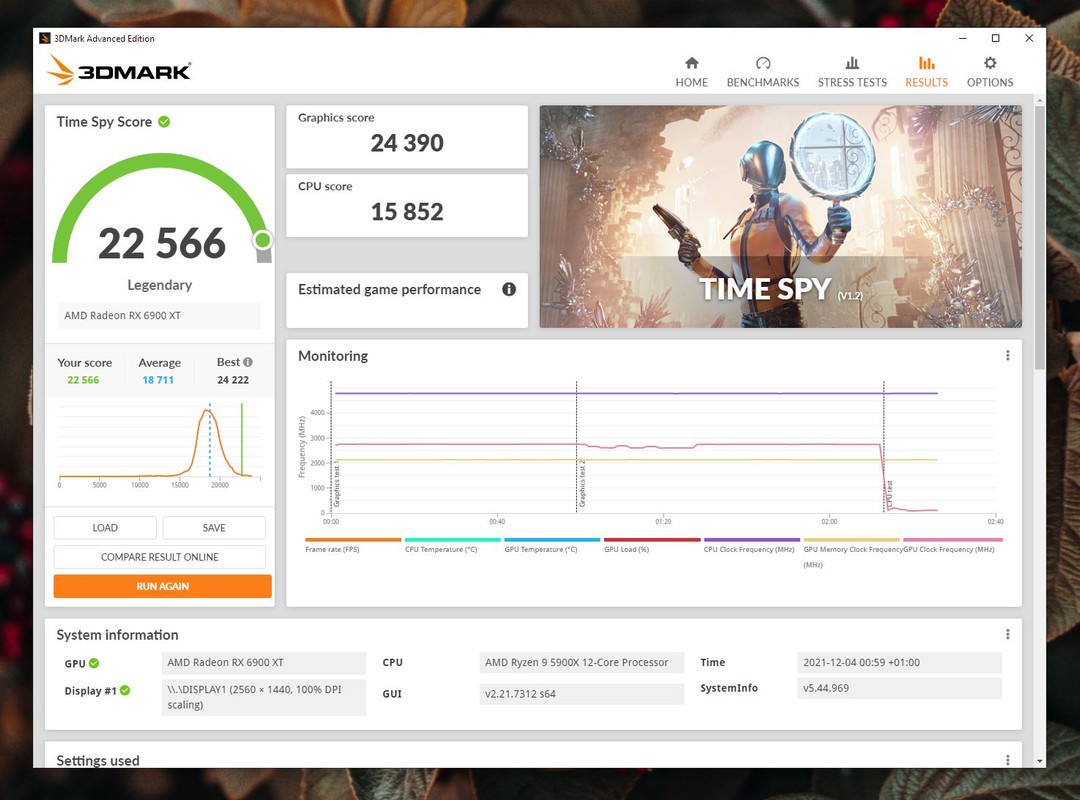This screenshot has width=1080, height=800.
Task: Click the LOAD button
Action: pyautogui.click(x=105, y=528)
